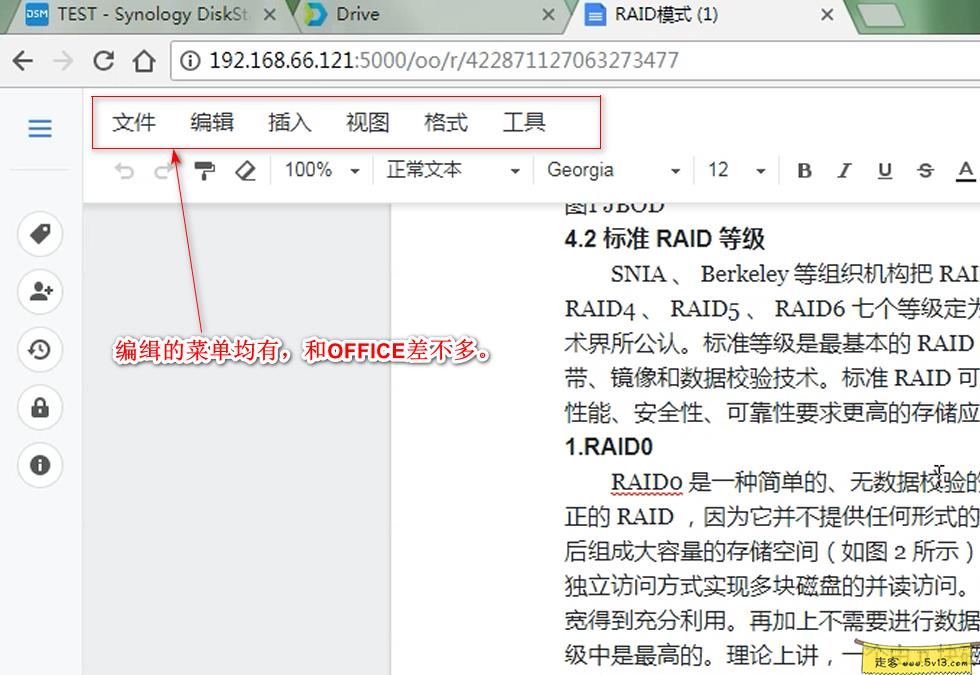
Task: Apply strikethrough to the text
Action: (924, 170)
